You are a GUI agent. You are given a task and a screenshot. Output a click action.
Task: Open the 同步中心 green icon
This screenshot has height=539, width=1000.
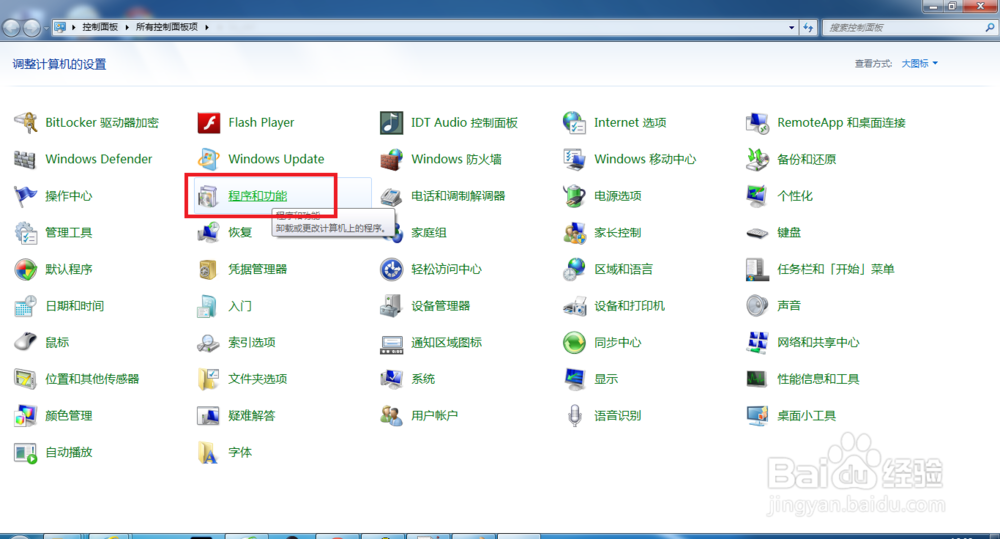pos(574,343)
